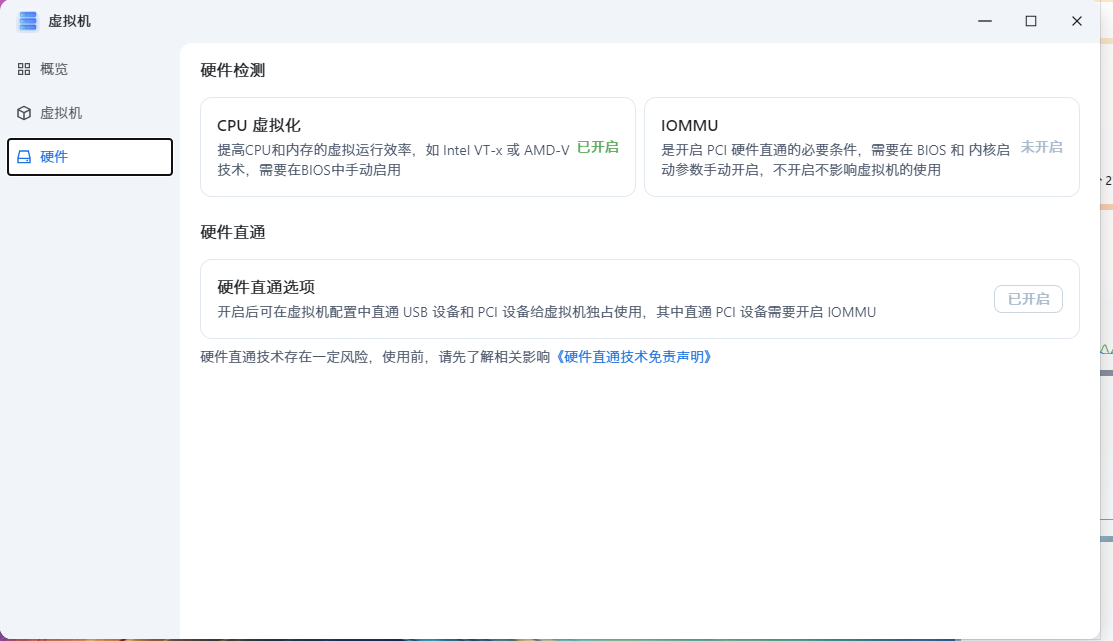Toggle the 硬件直通选项 已开启 button
Image resolution: width=1113 pixels, height=641 pixels.
pos(1028,299)
